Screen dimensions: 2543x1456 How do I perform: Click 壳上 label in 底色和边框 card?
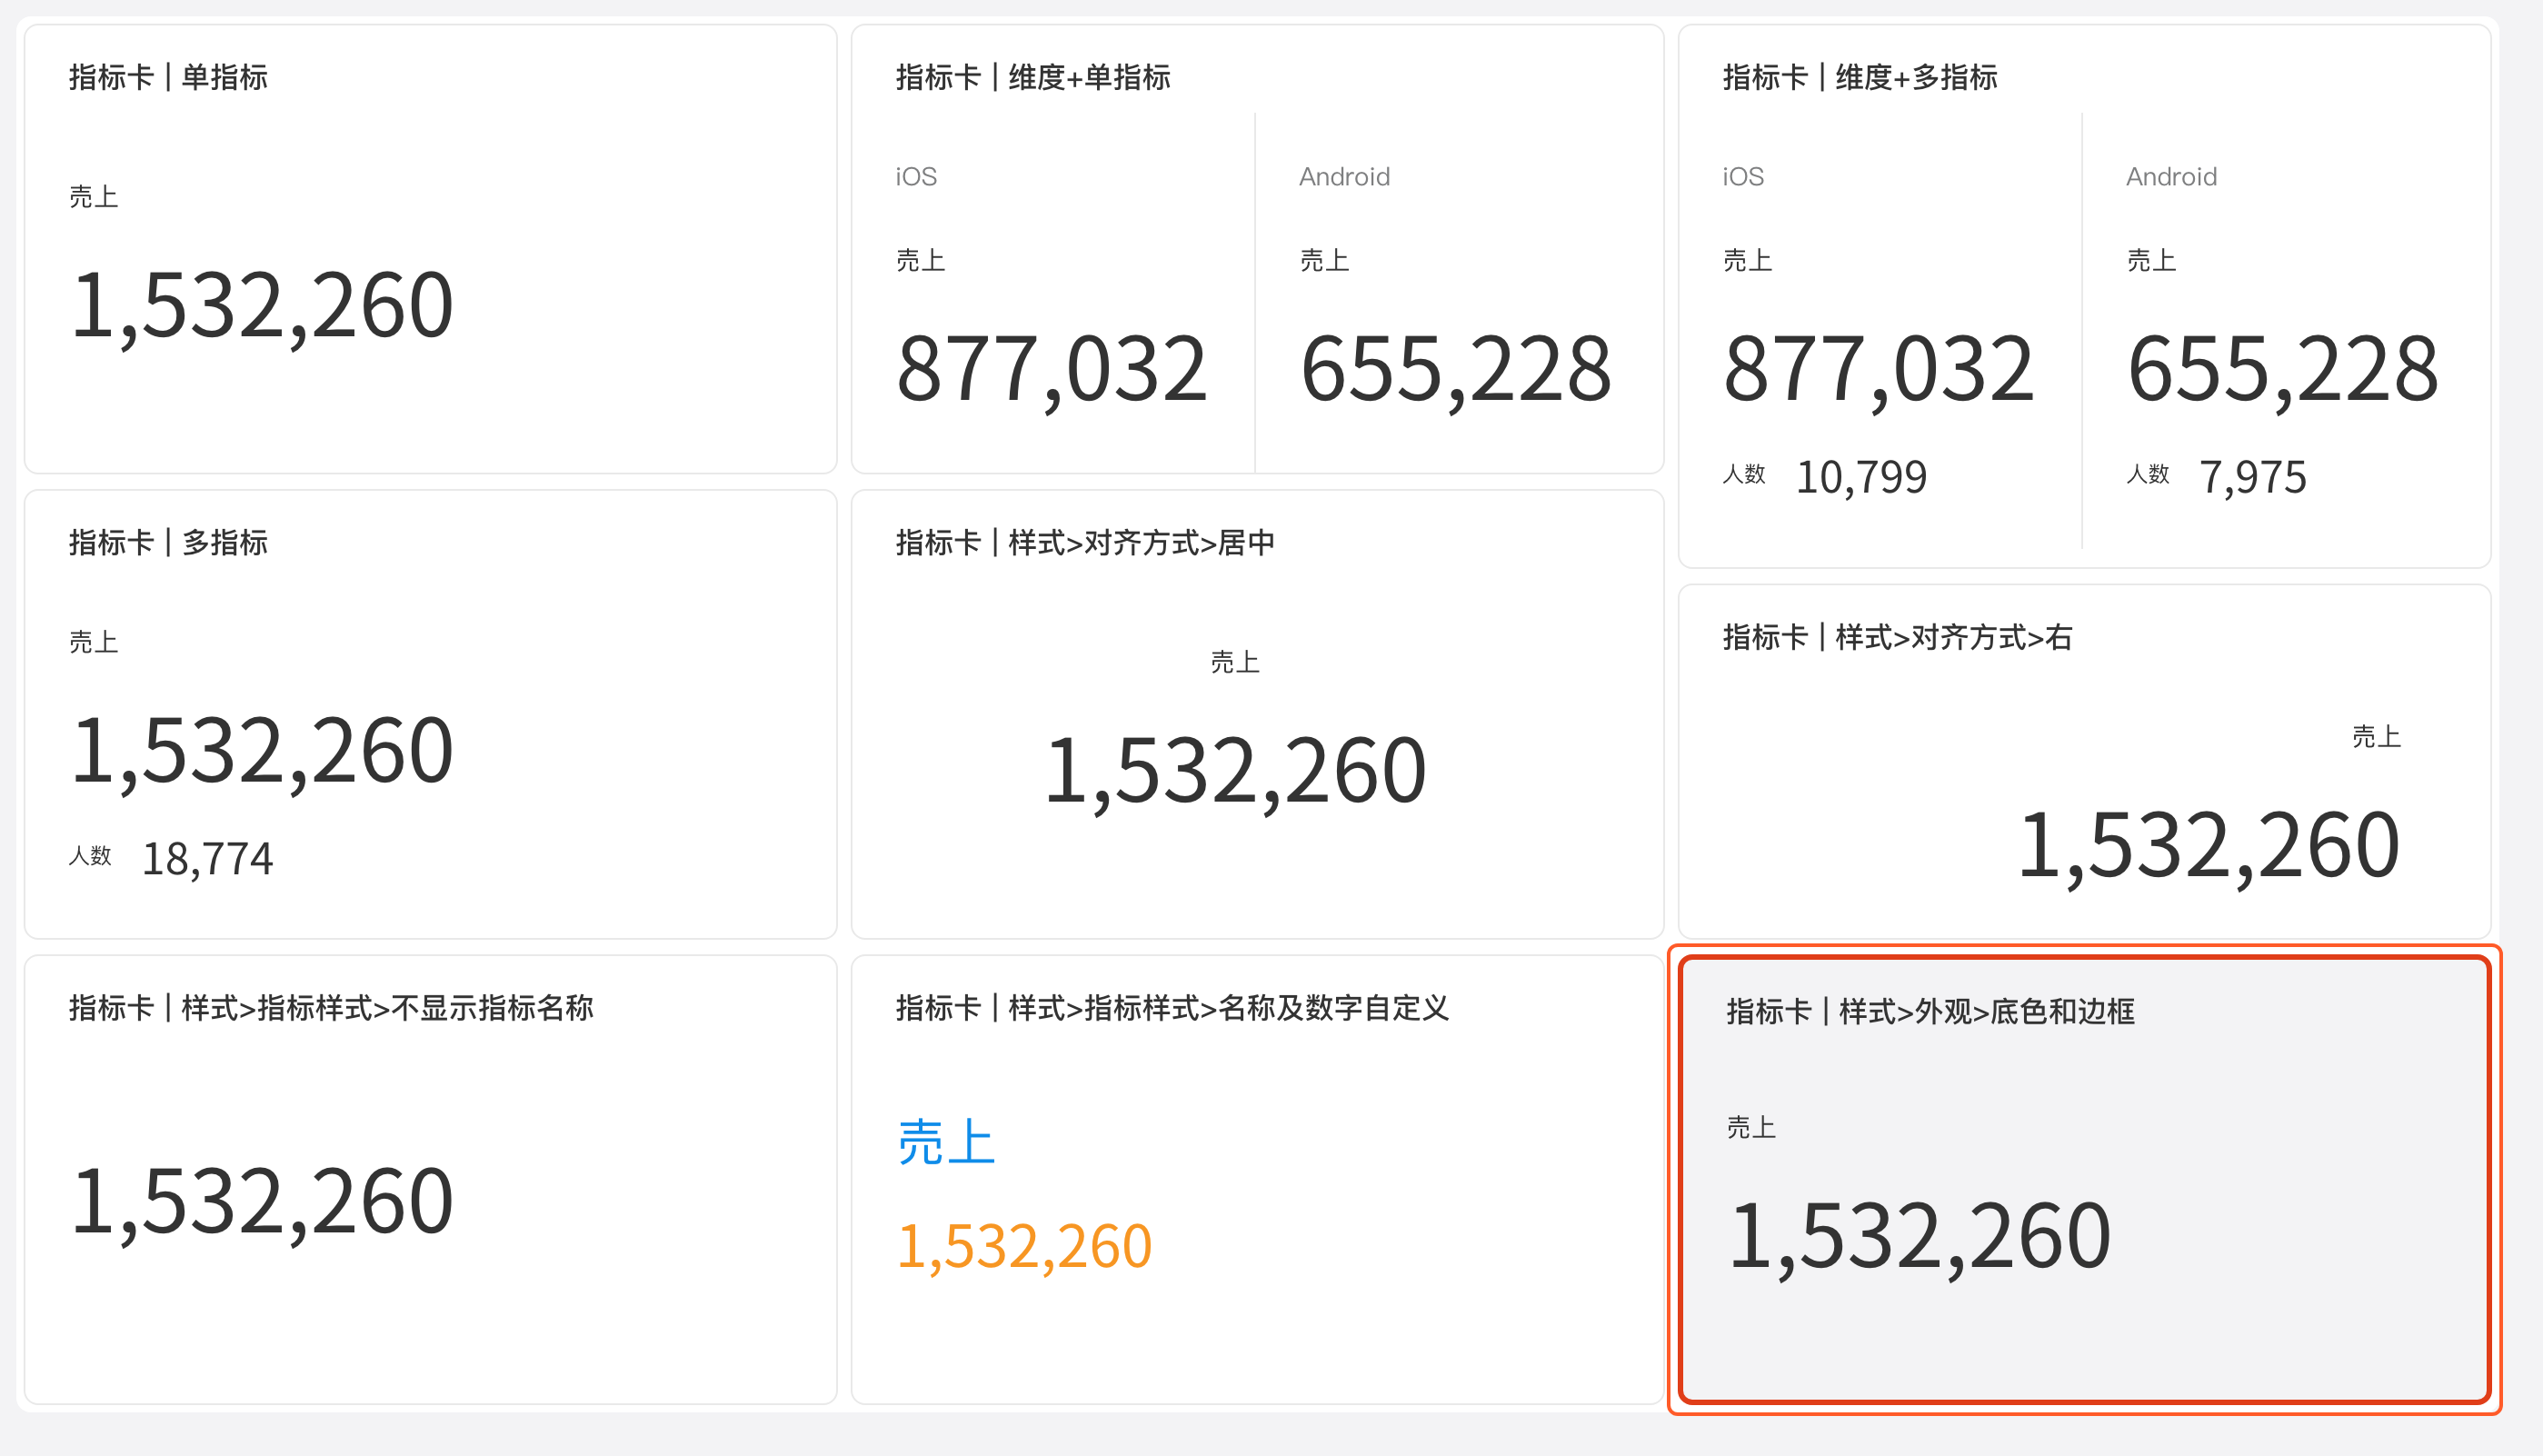(1751, 1128)
